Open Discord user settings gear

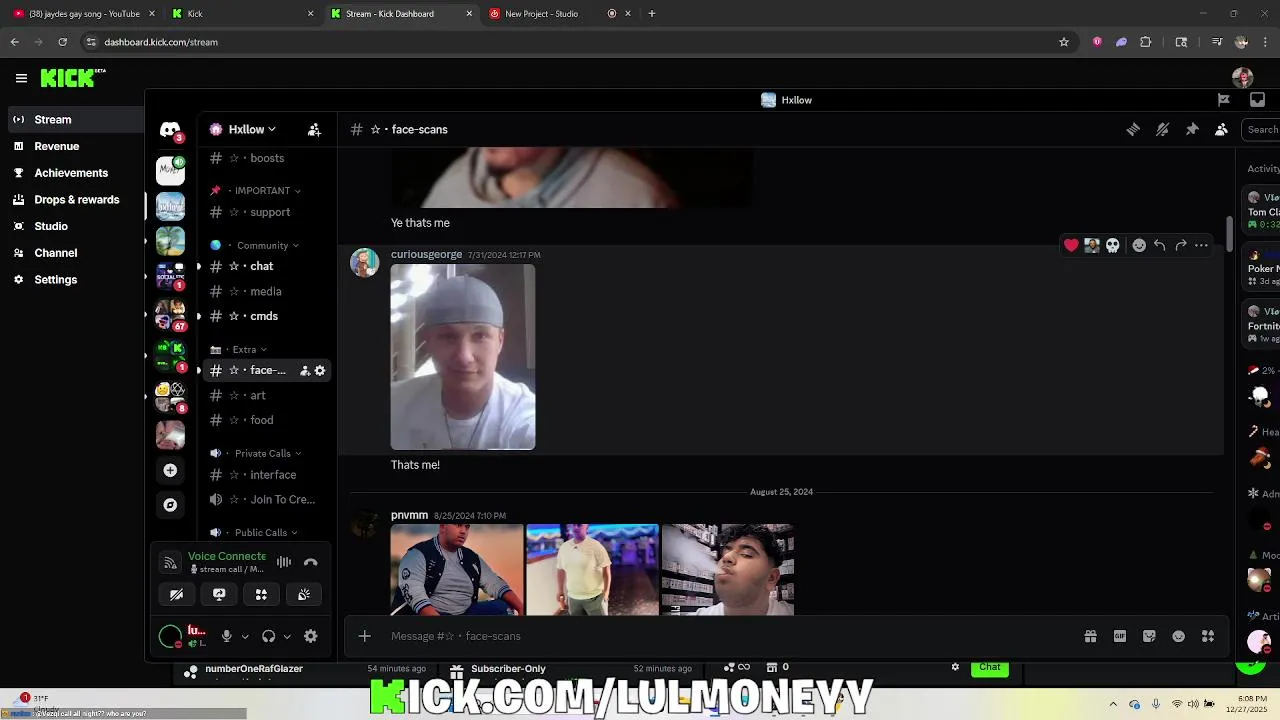coord(311,636)
